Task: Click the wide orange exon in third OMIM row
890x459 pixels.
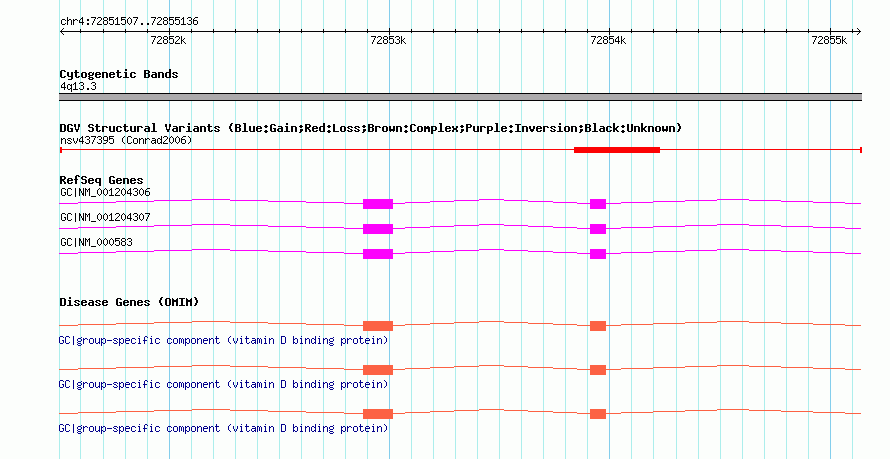Action: click(378, 414)
